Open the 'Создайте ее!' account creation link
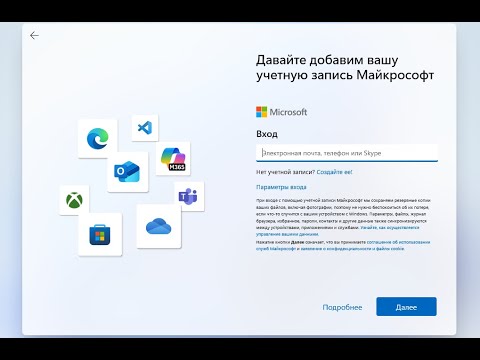This screenshot has height=360, width=480. pyautogui.click(x=334, y=172)
